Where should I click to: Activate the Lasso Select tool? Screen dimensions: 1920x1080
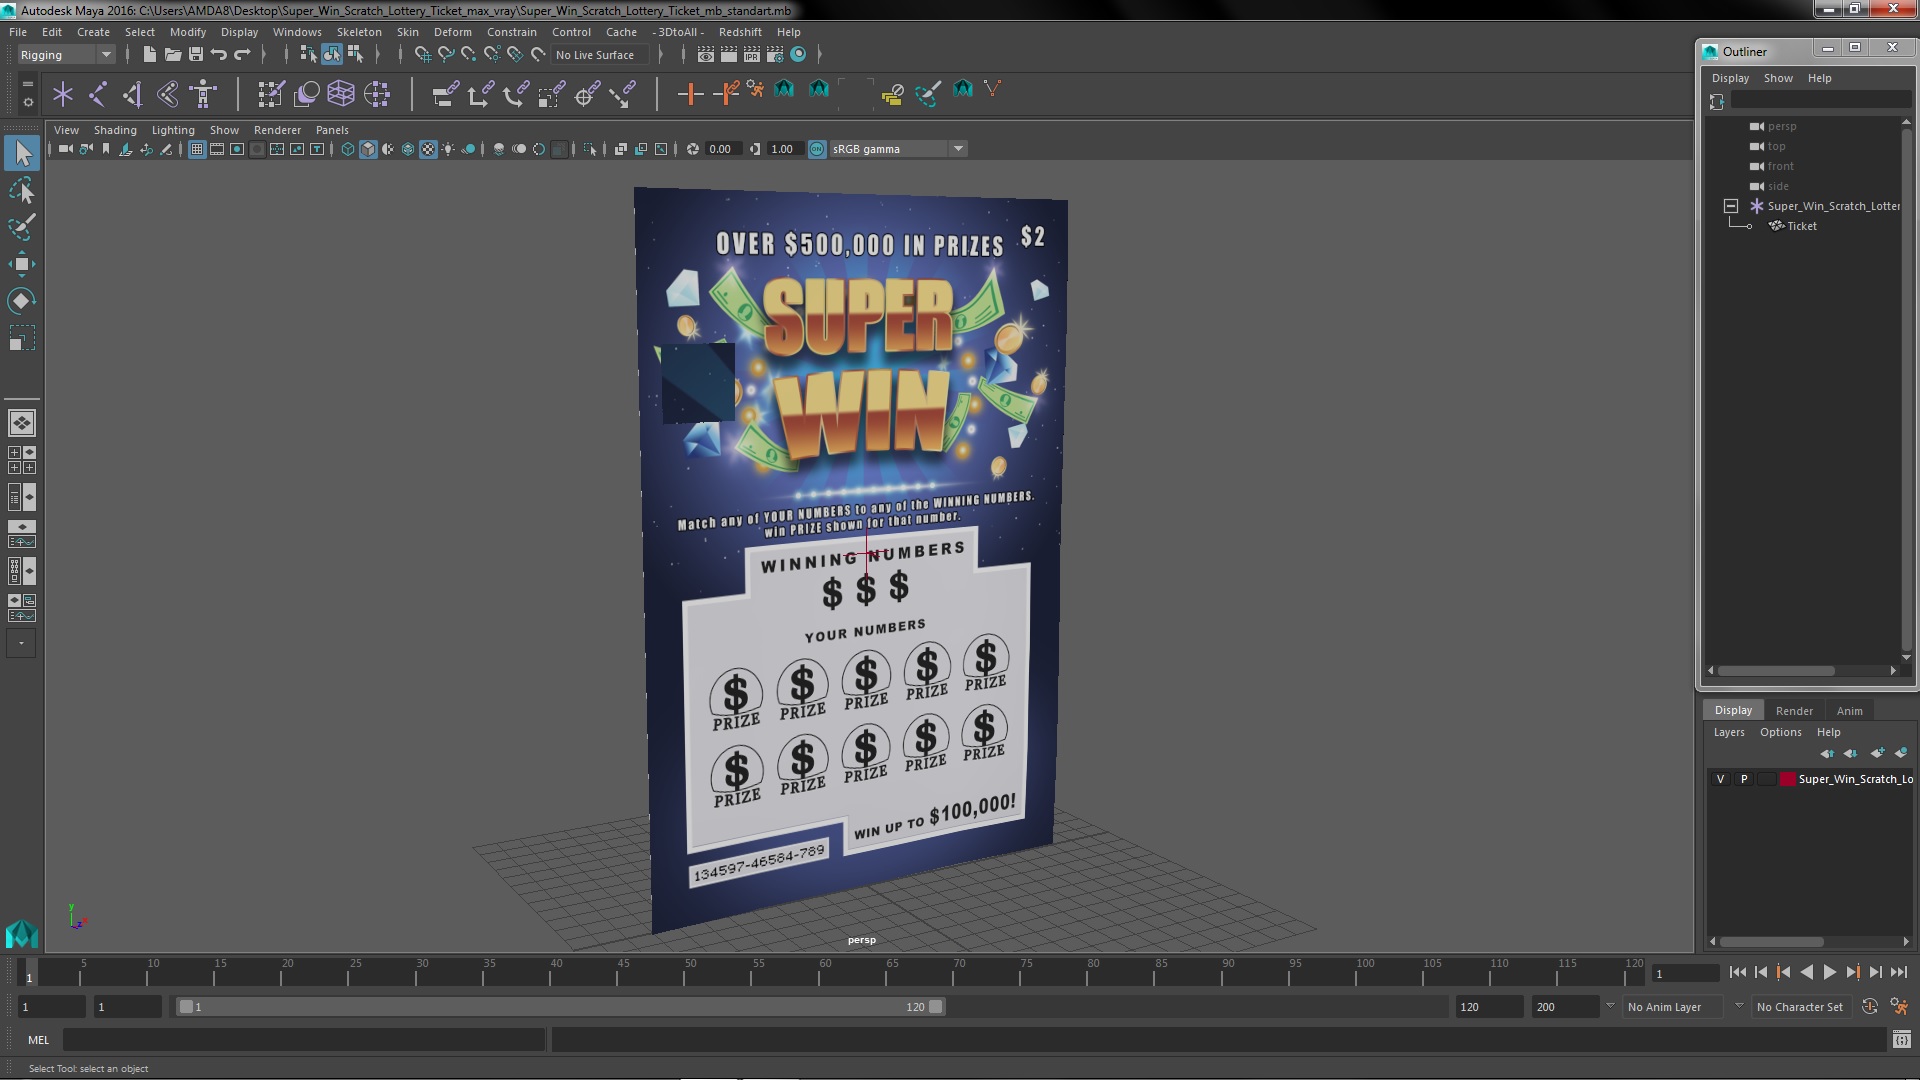(x=22, y=190)
